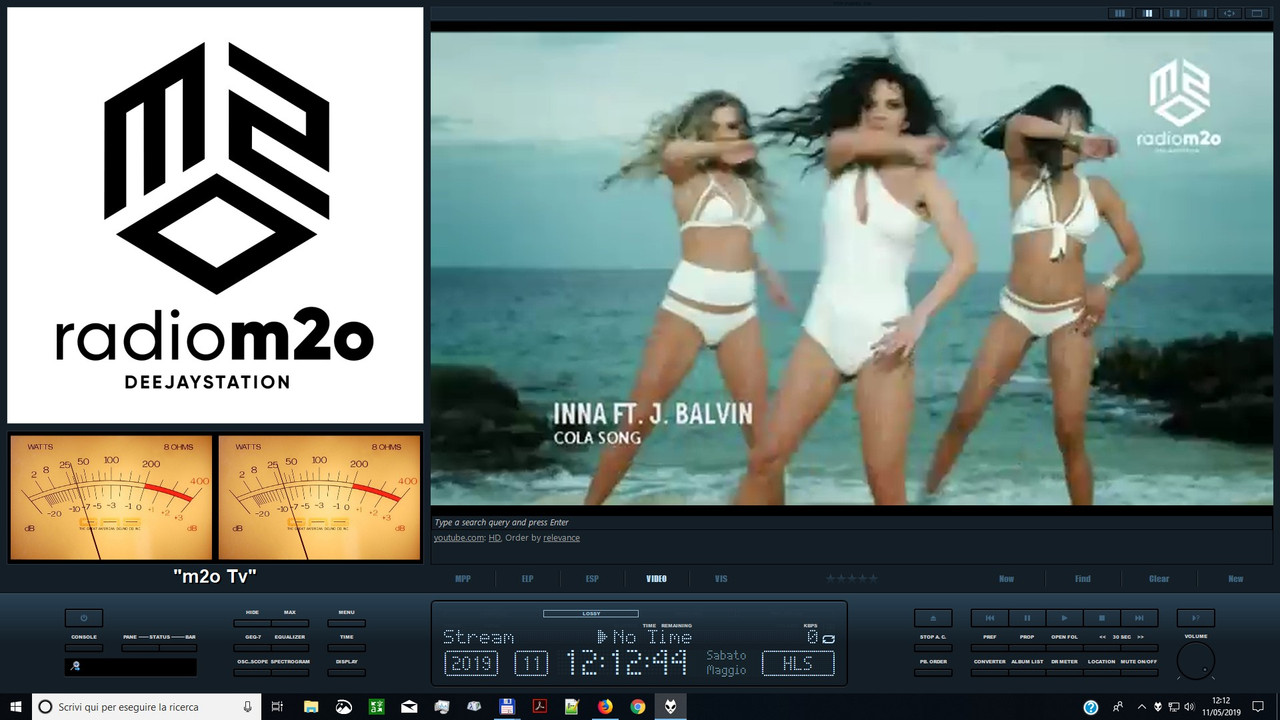
Task: Open Chrome from the taskbar
Action: tap(637, 706)
